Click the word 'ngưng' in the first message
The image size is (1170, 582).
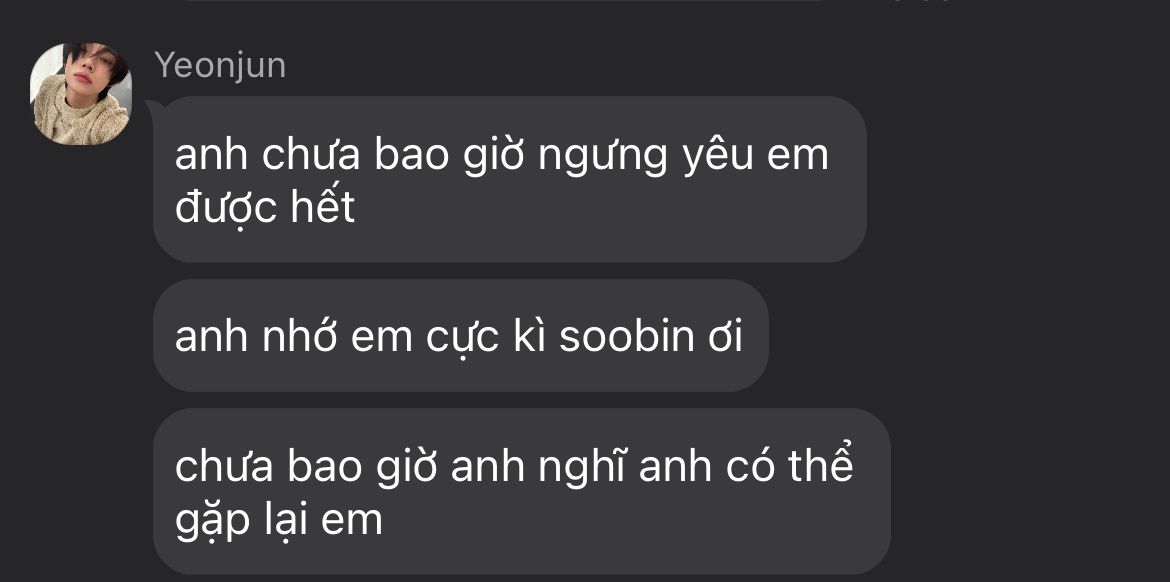[x=602, y=157]
